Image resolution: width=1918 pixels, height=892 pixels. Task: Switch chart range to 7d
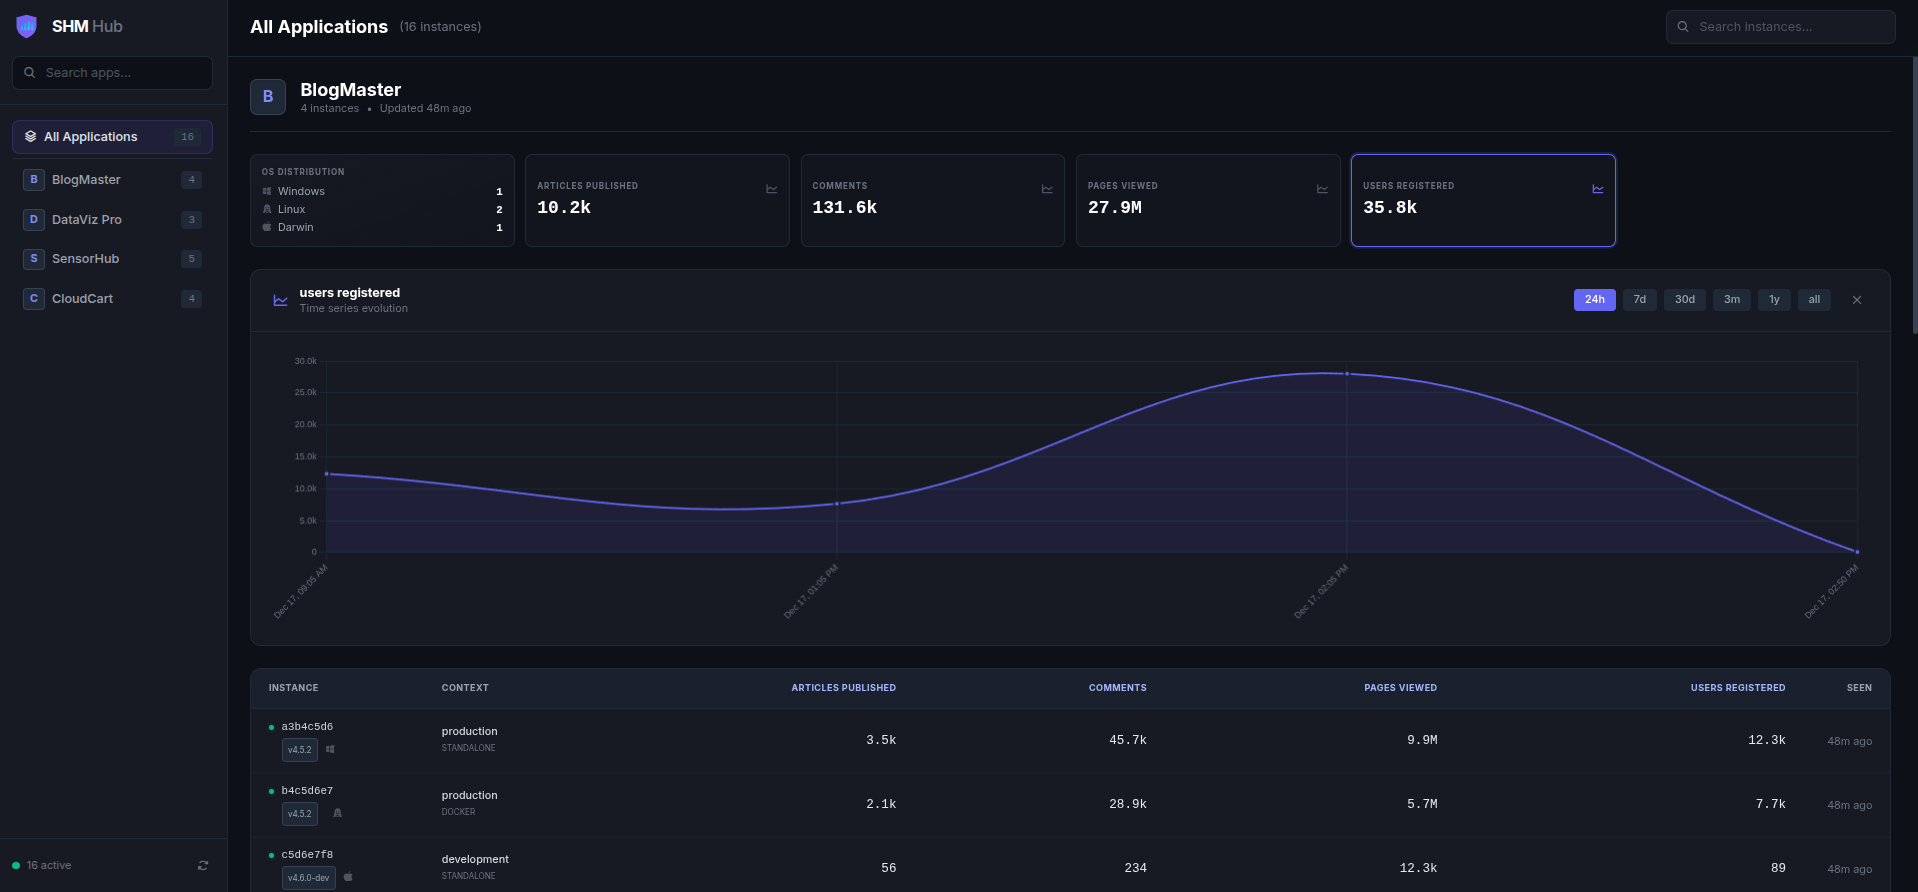pos(1639,300)
